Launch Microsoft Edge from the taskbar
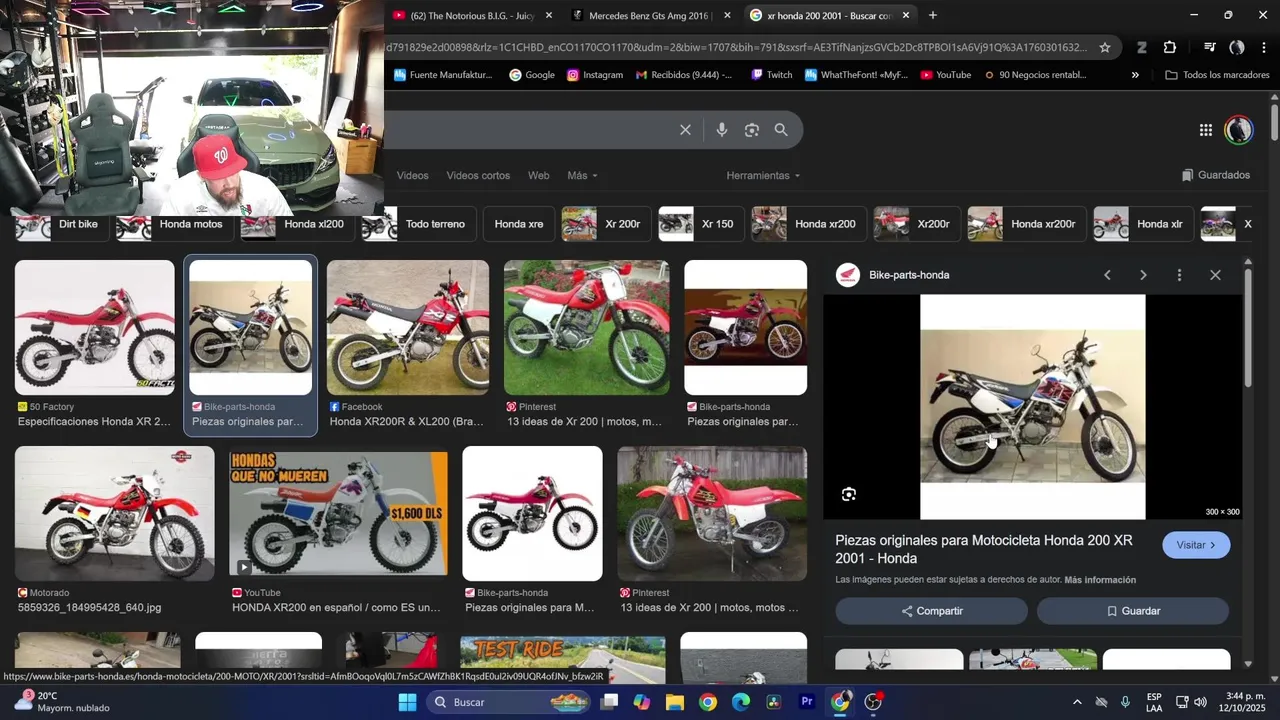Image resolution: width=1280 pixels, height=720 pixels. (741, 702)
